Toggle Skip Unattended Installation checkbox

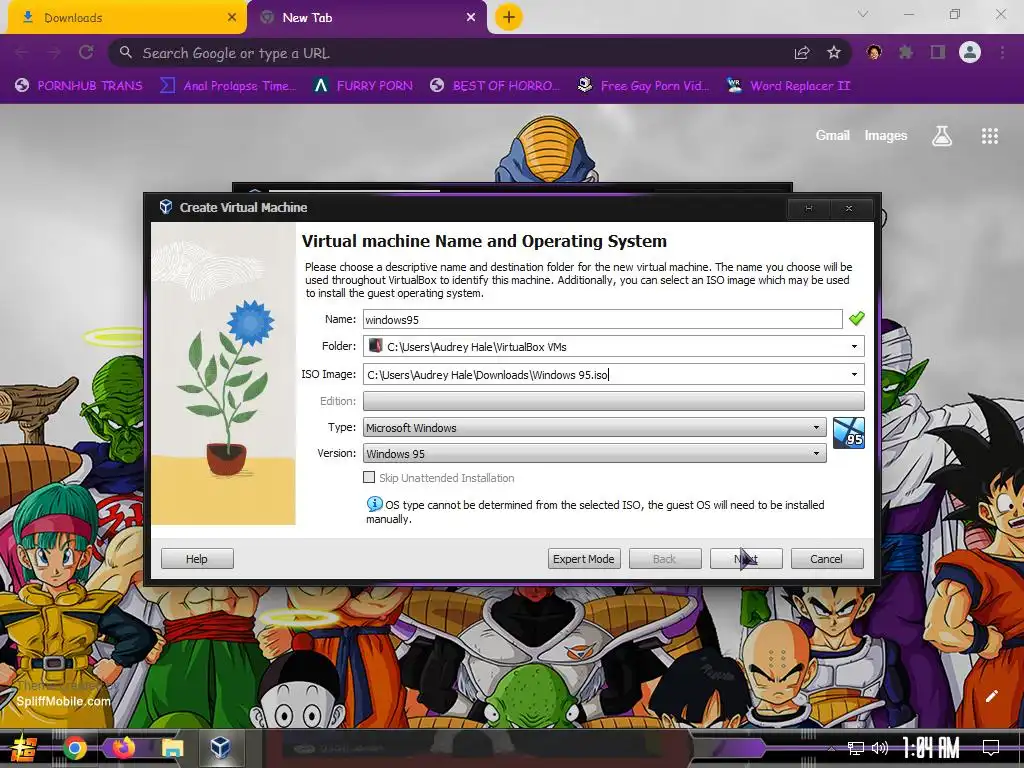369,477
